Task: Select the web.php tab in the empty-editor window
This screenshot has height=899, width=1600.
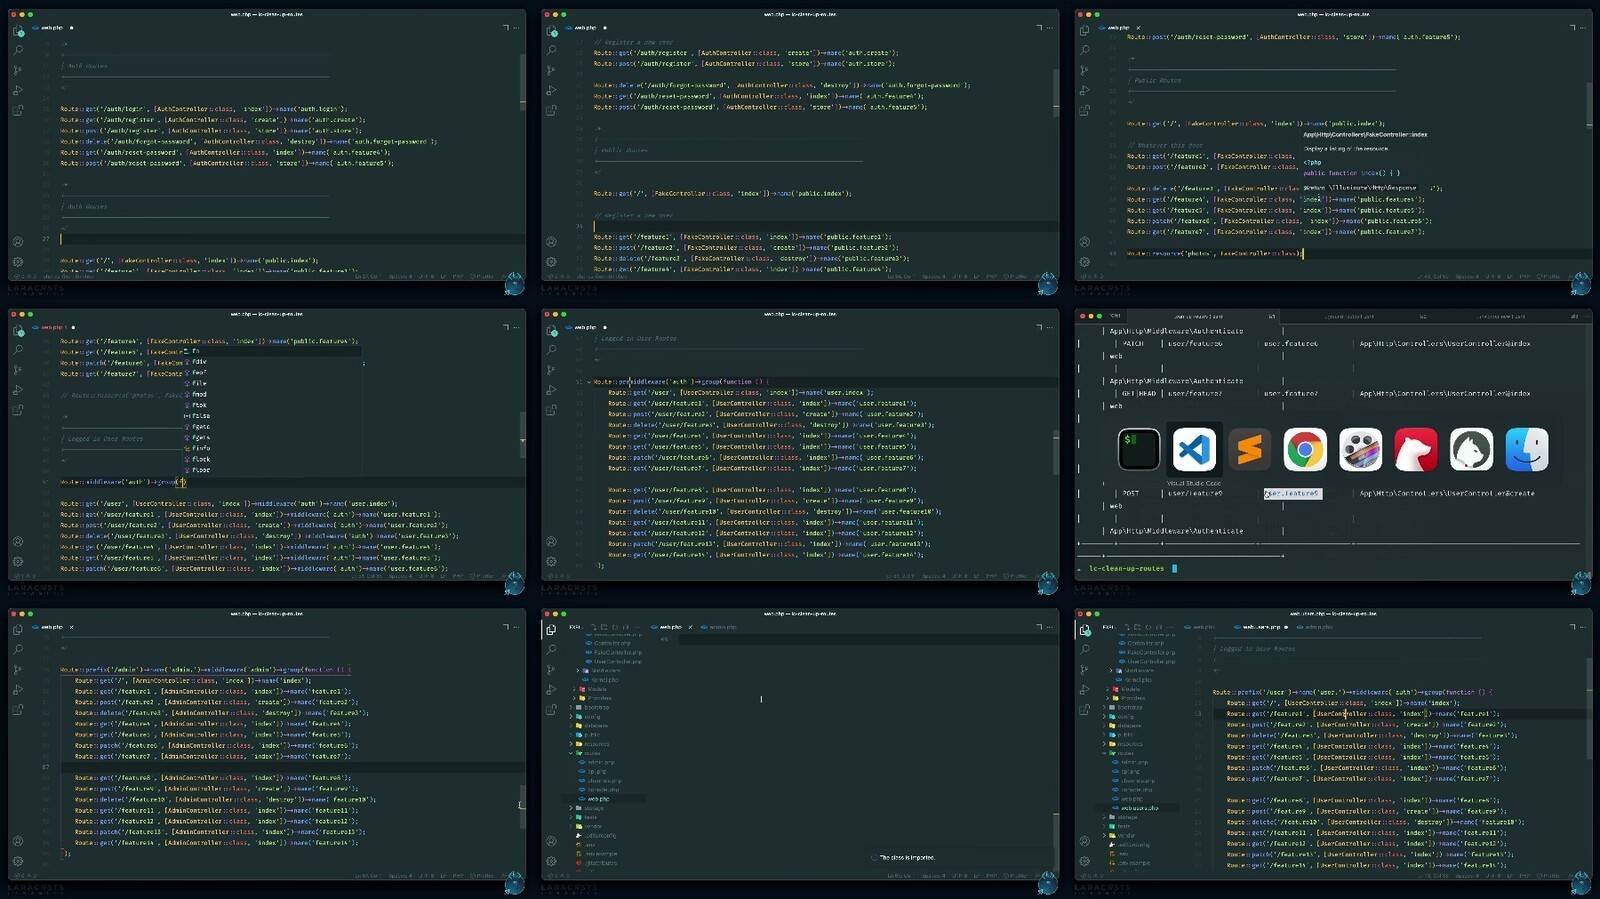Action: click(670, 627)
